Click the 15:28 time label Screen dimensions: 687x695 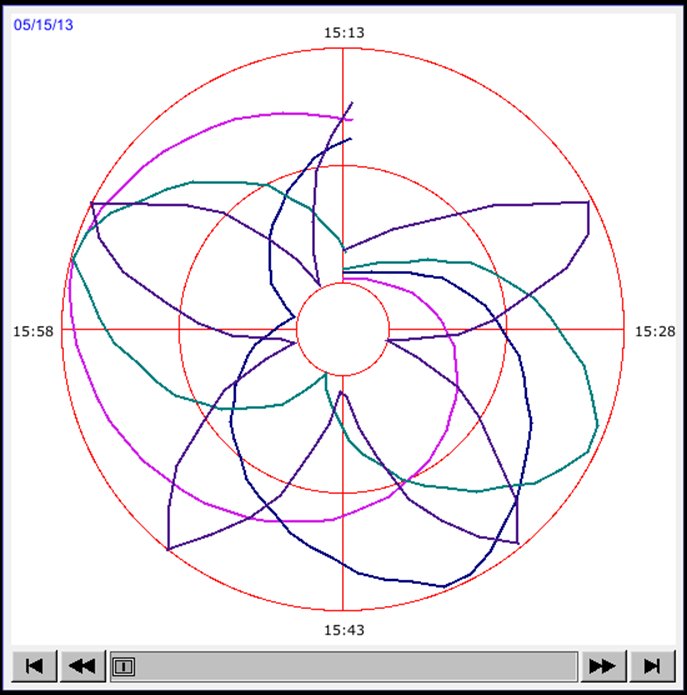[655, 331]
